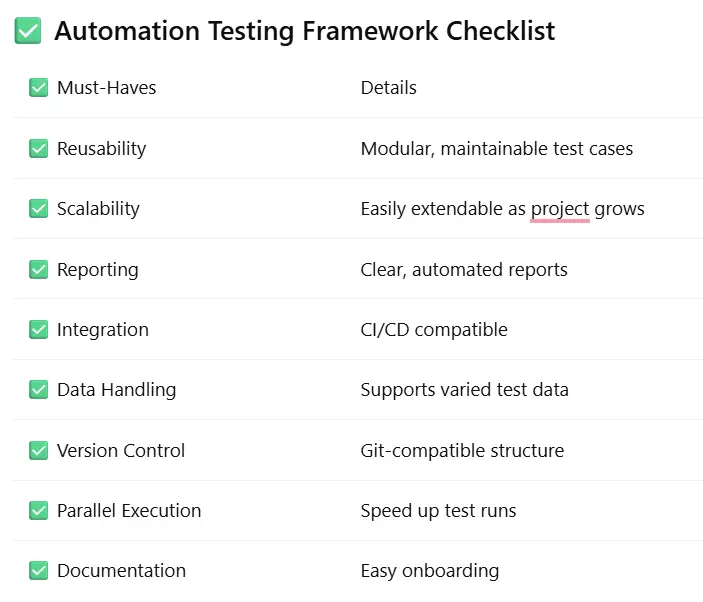Click the Easy onboarding text
The height and width of the screenshot is (602, 703).
(x=430, y=571)
